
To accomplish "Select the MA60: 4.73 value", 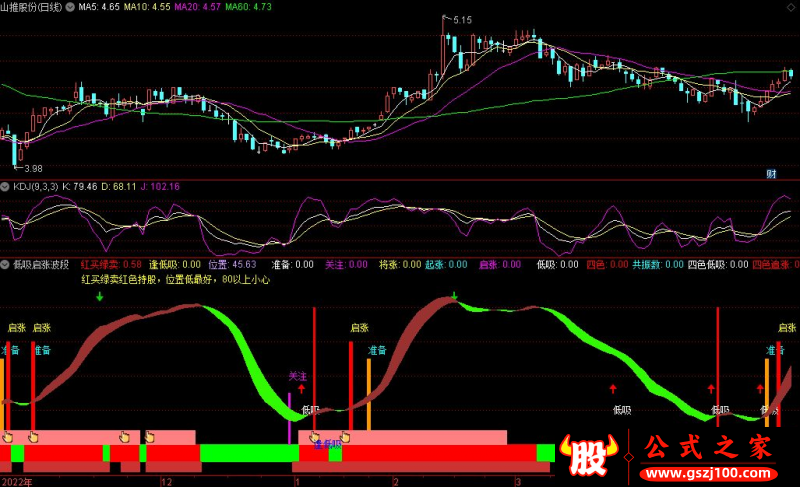I will pyautogui.click(x=248, y=7).
